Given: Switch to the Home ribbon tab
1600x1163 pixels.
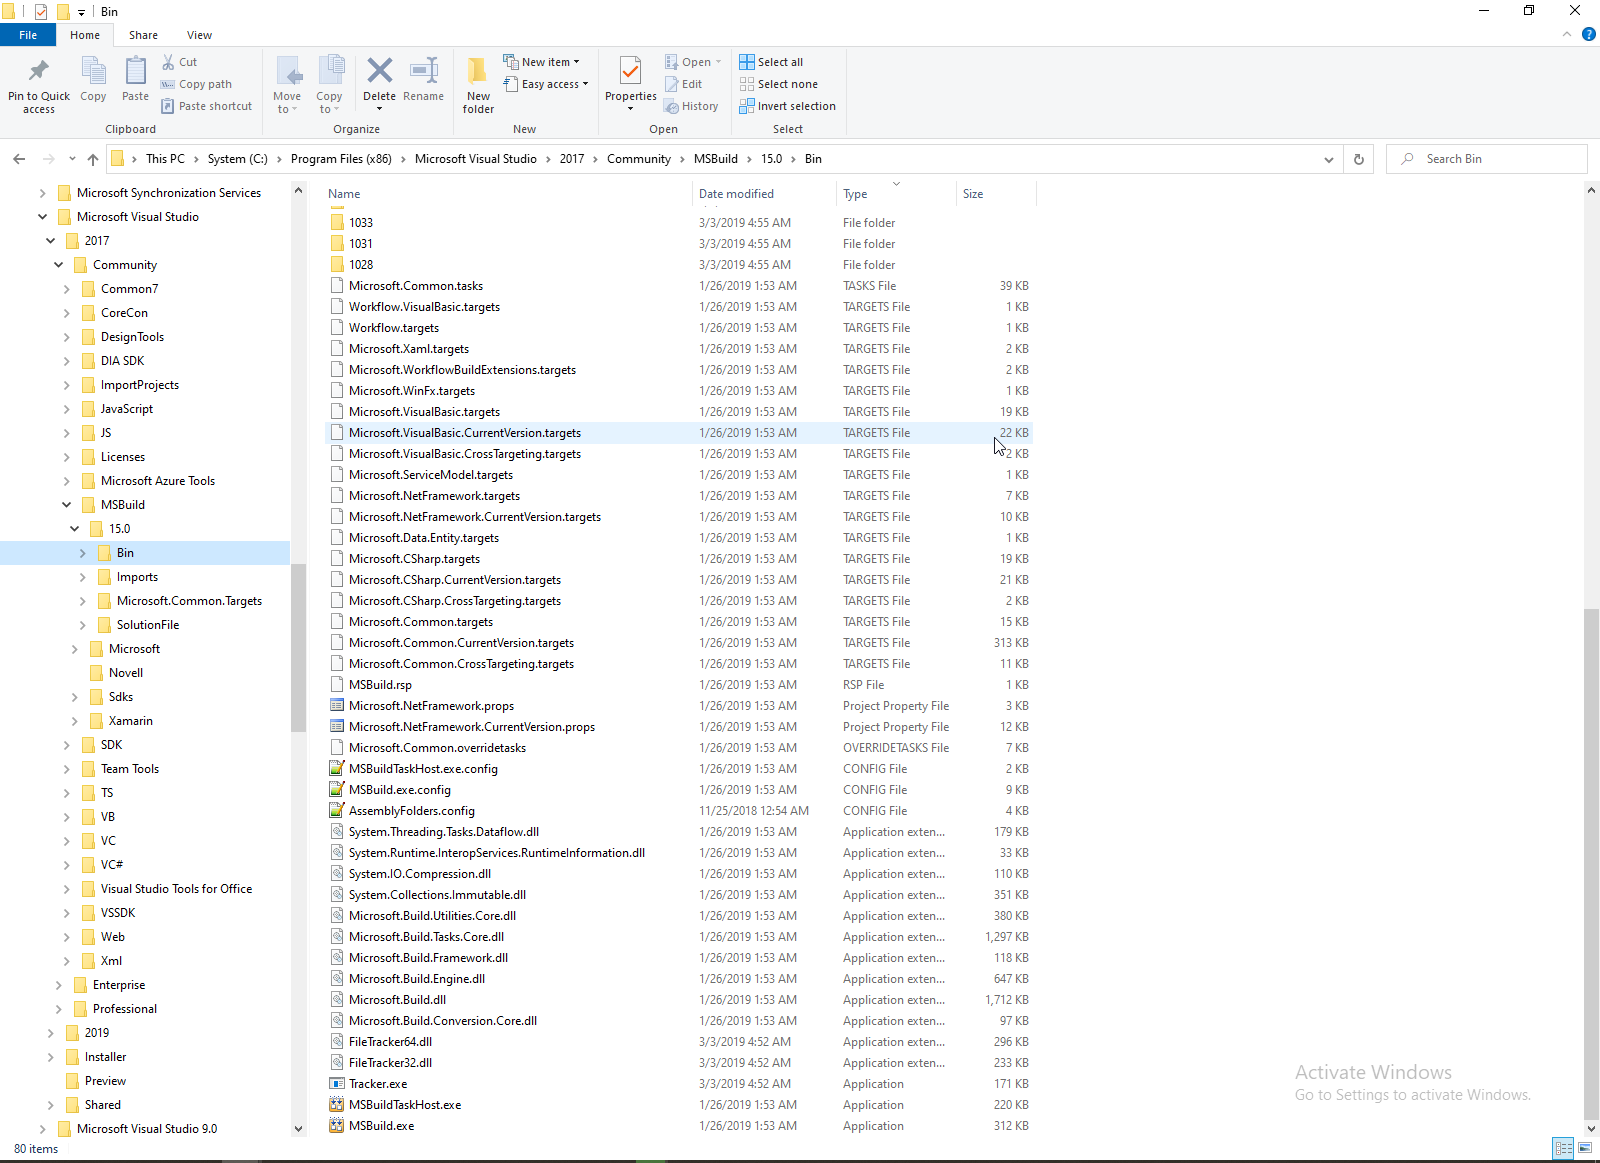Looking at the screenshot, I should click(85, 35).
